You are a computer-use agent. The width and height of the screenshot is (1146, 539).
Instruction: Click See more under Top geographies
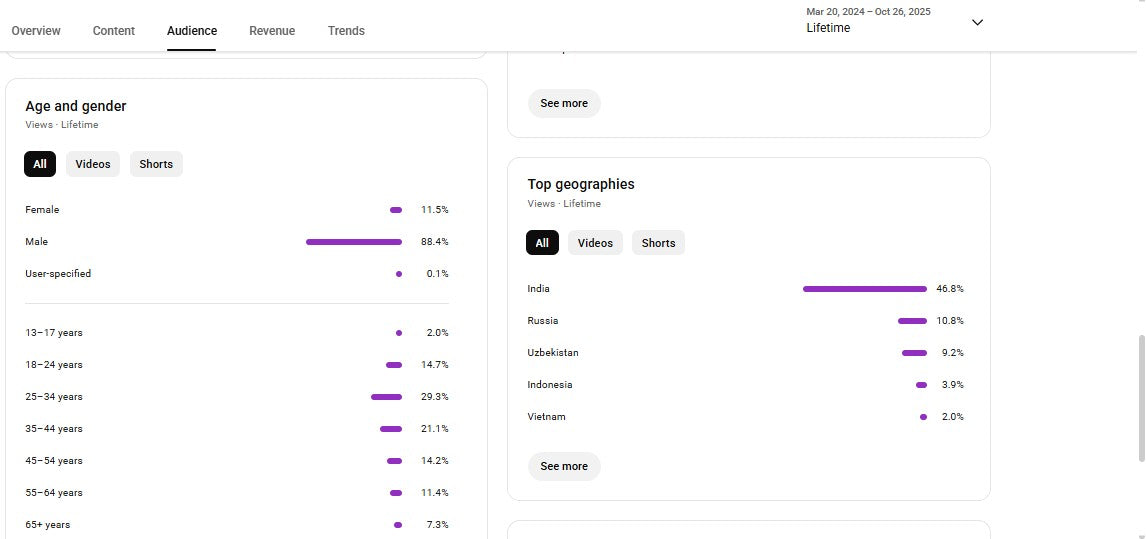[x=564, y=466]
